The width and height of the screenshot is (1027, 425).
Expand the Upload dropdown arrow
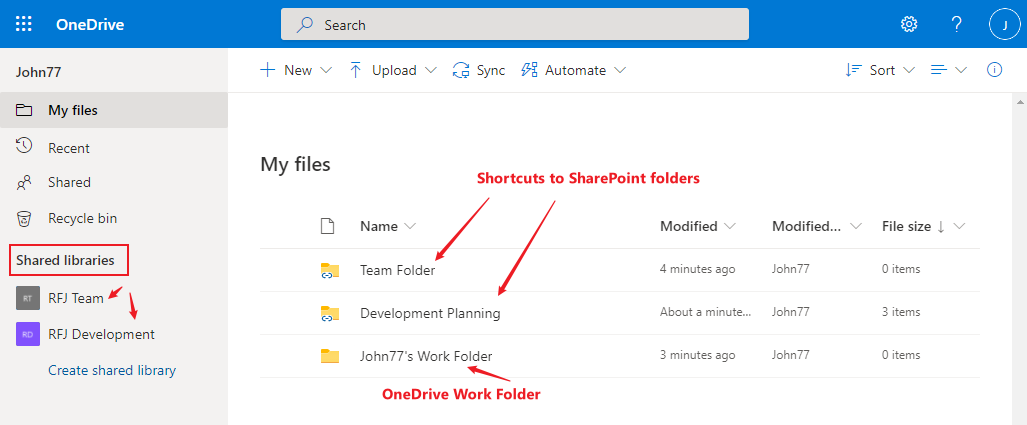pyautogui.click(x=430, y=70)
